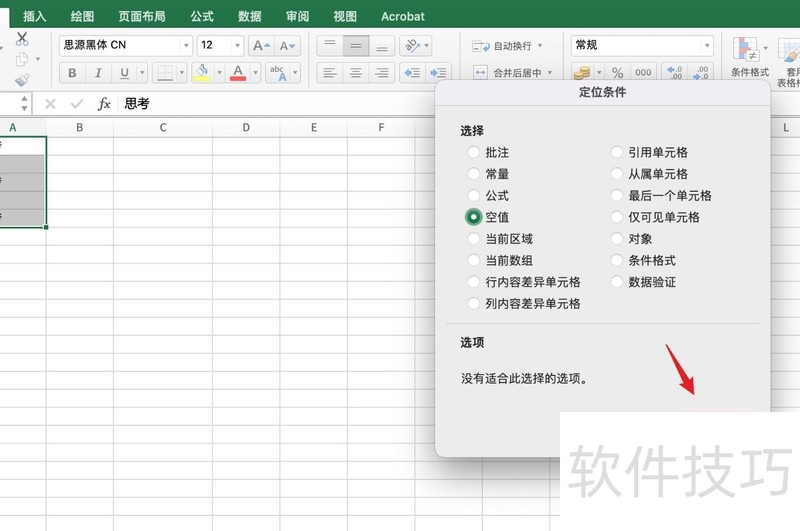
Task: Open the 页面布局 ribbon tab
Action: click(x=142, y=16)
